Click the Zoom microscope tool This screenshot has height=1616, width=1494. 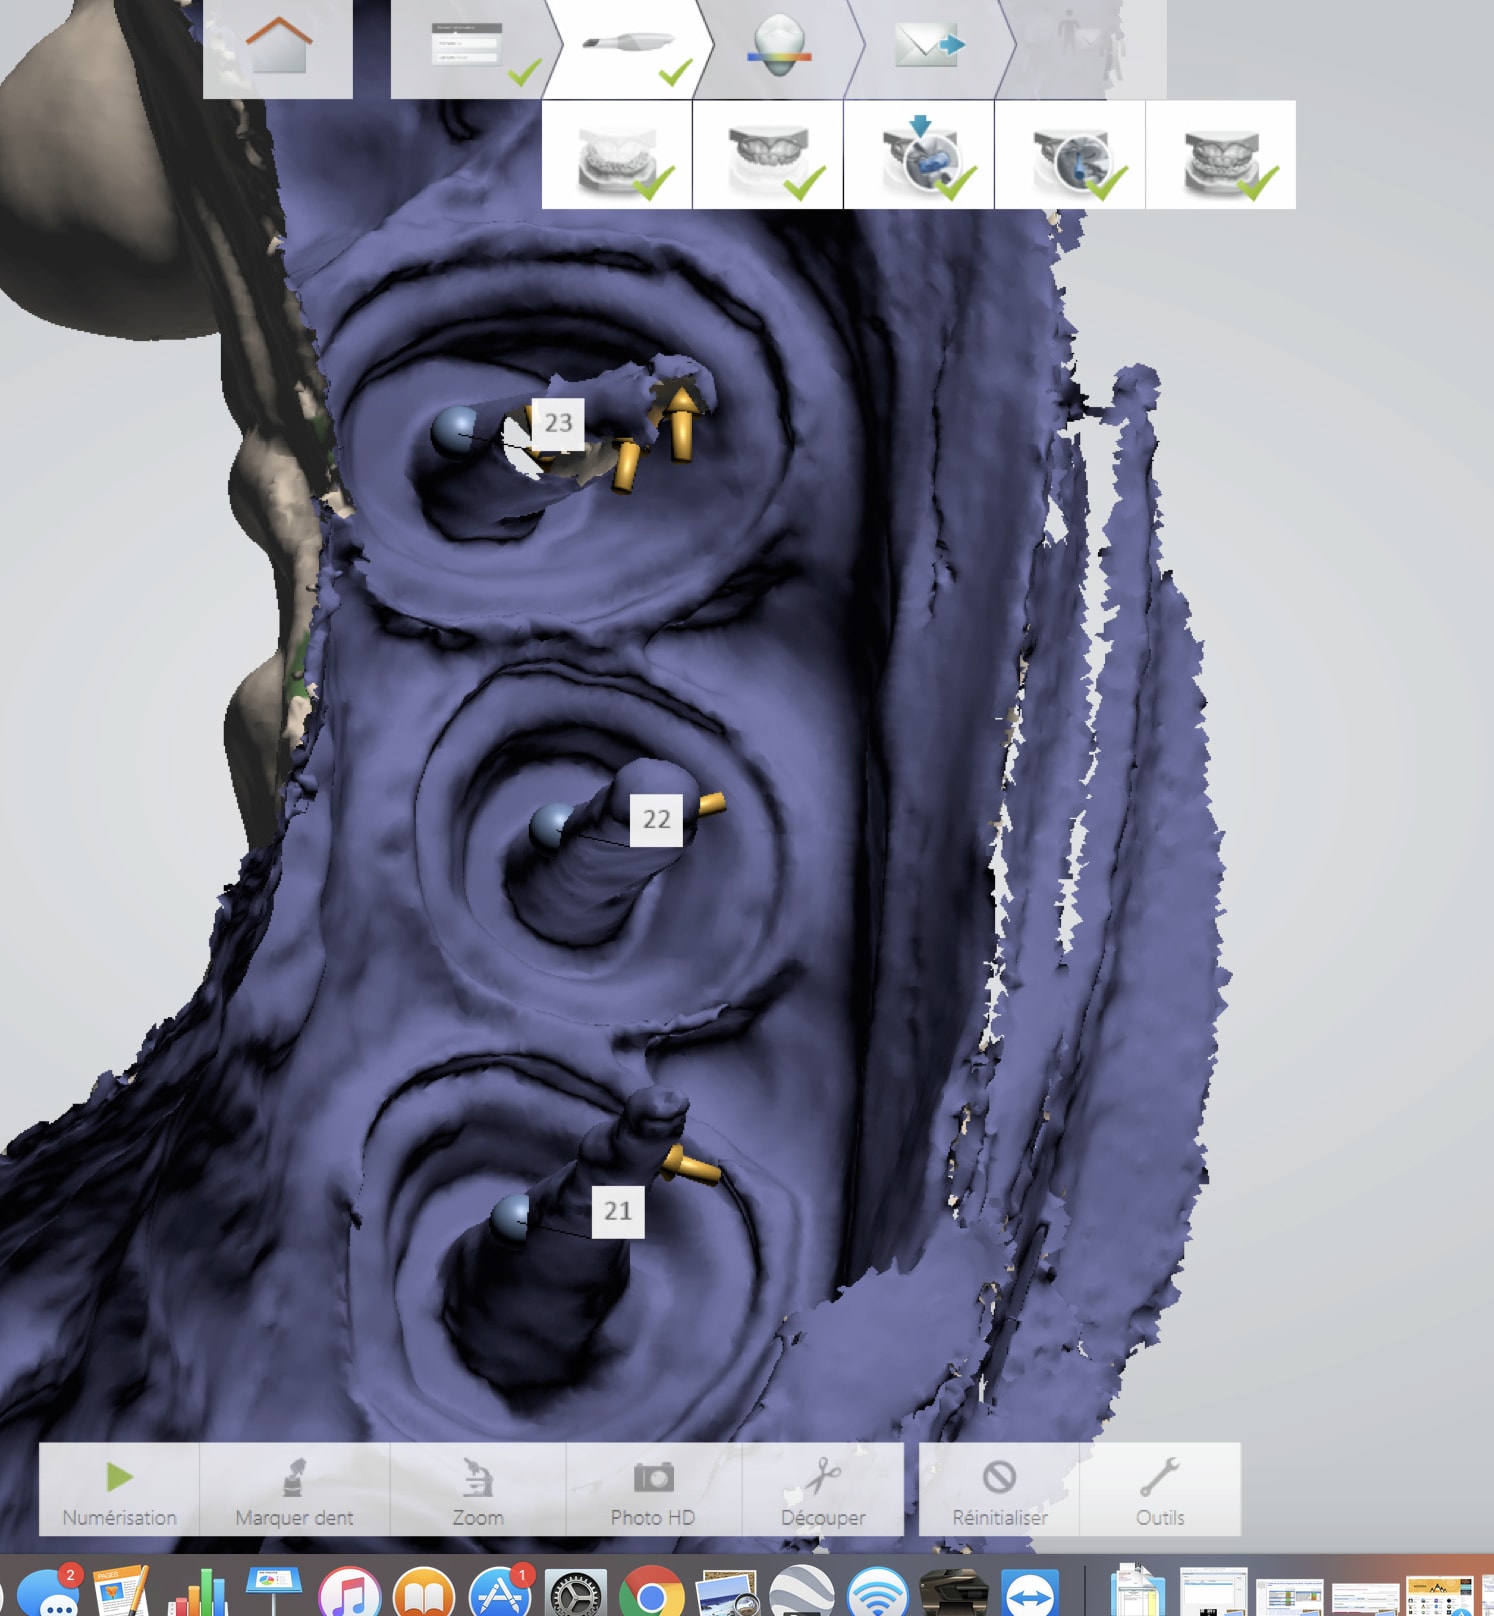tap(478, 1490)
